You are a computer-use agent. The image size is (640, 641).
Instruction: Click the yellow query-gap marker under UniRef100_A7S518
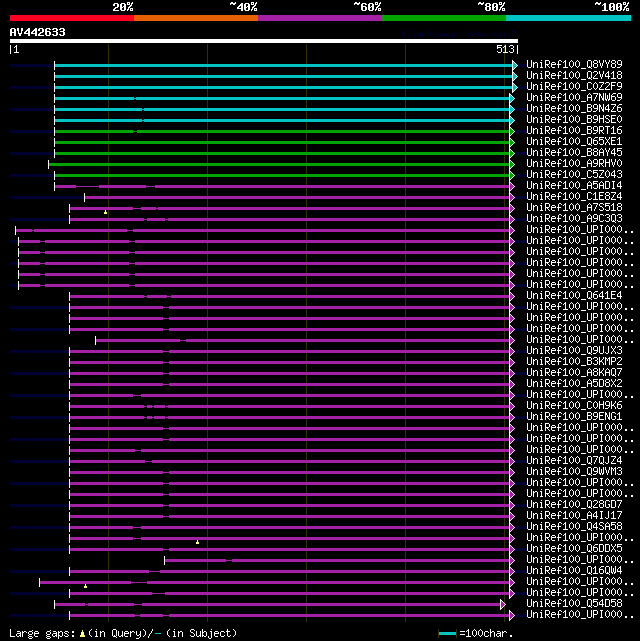pyautogui.click(x=105, y=212)
